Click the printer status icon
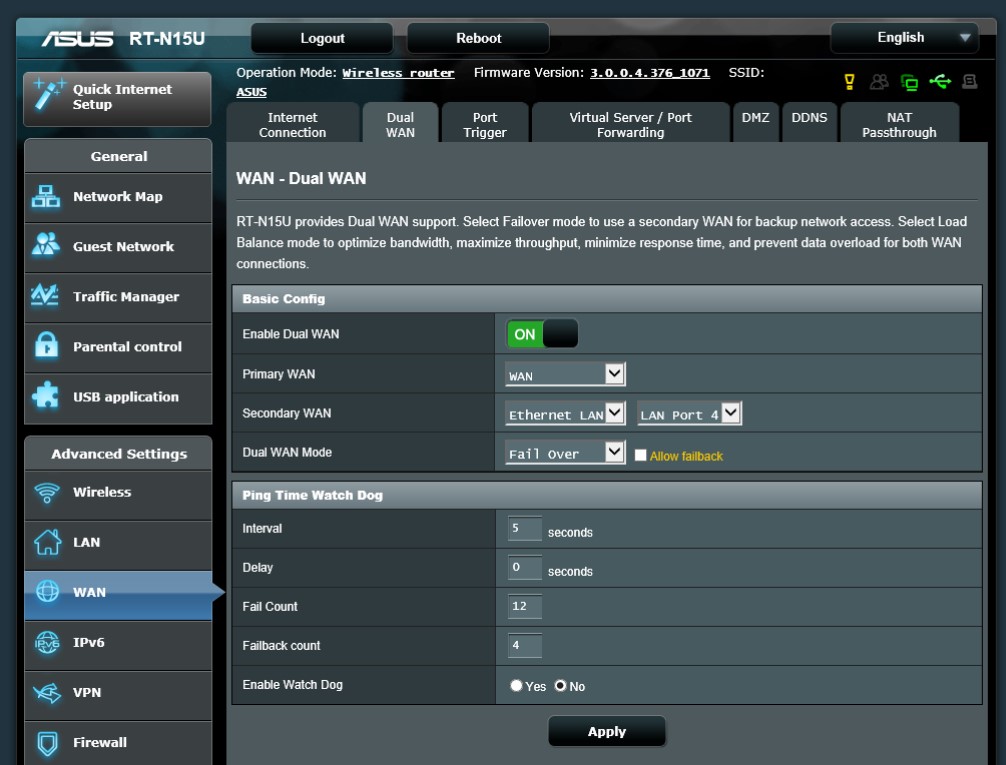The height and width of the screenshot is (765, 1006). point(969,82)
